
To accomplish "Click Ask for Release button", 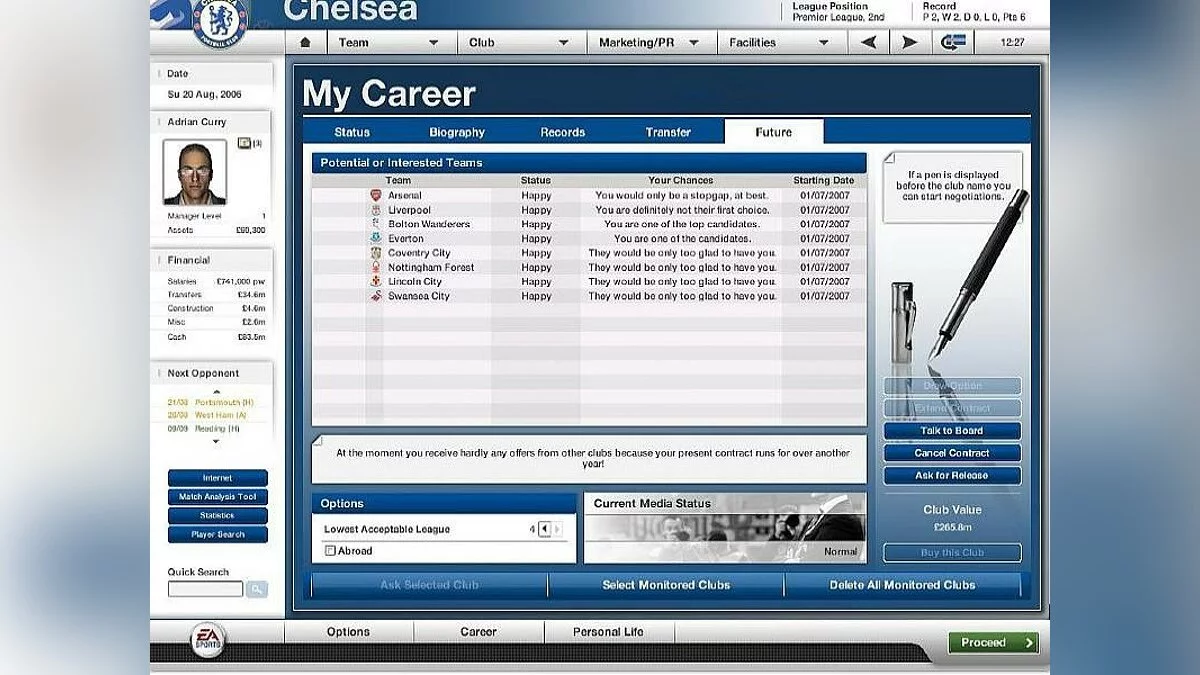I will [x=952, y=476].
